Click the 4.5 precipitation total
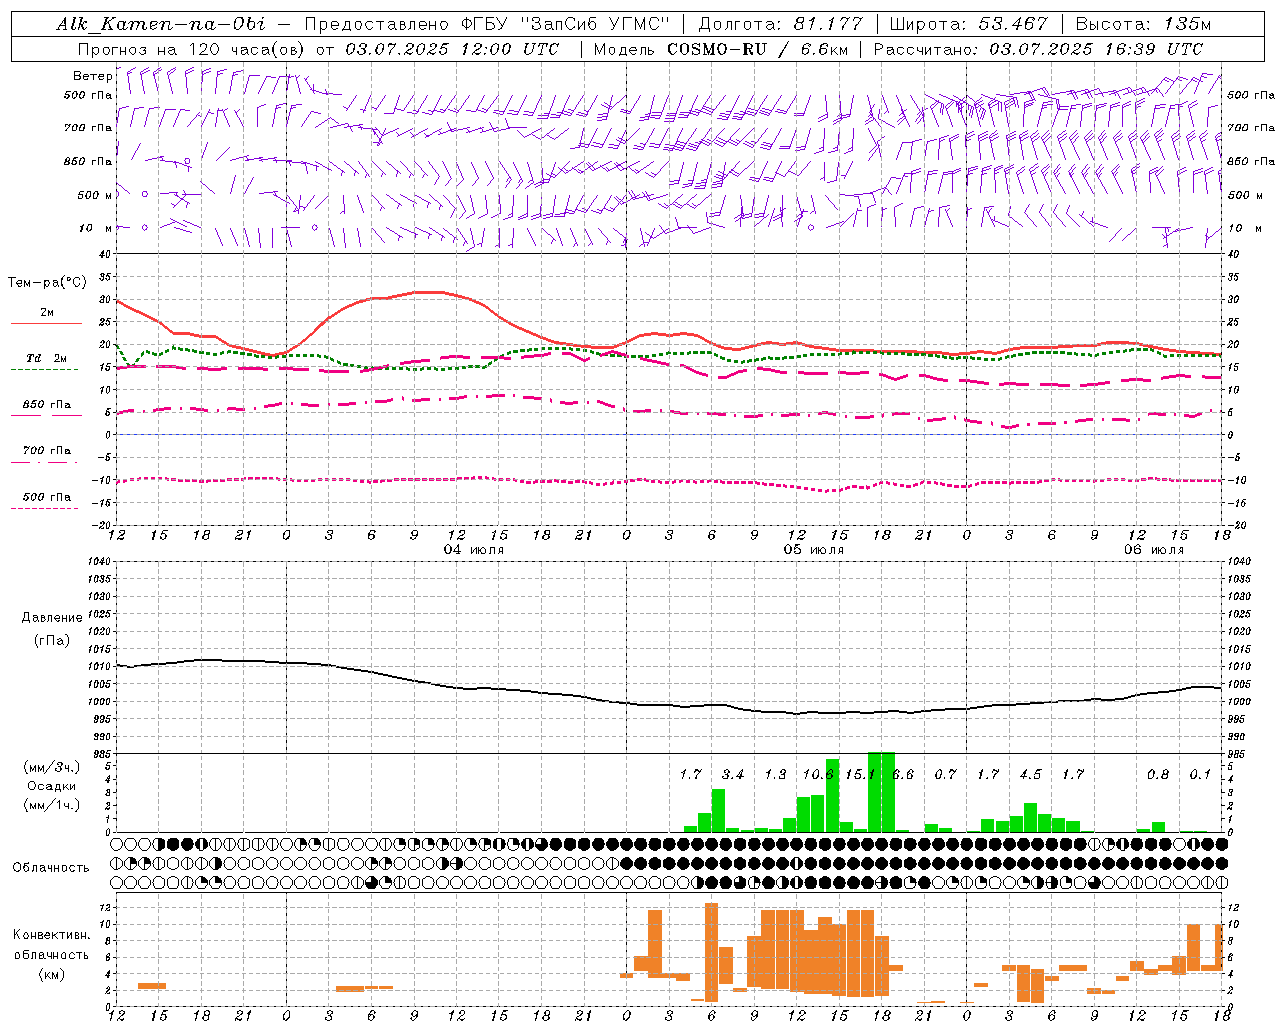The width and height of the screenshot is (1280, 1024). [1030, 774]
